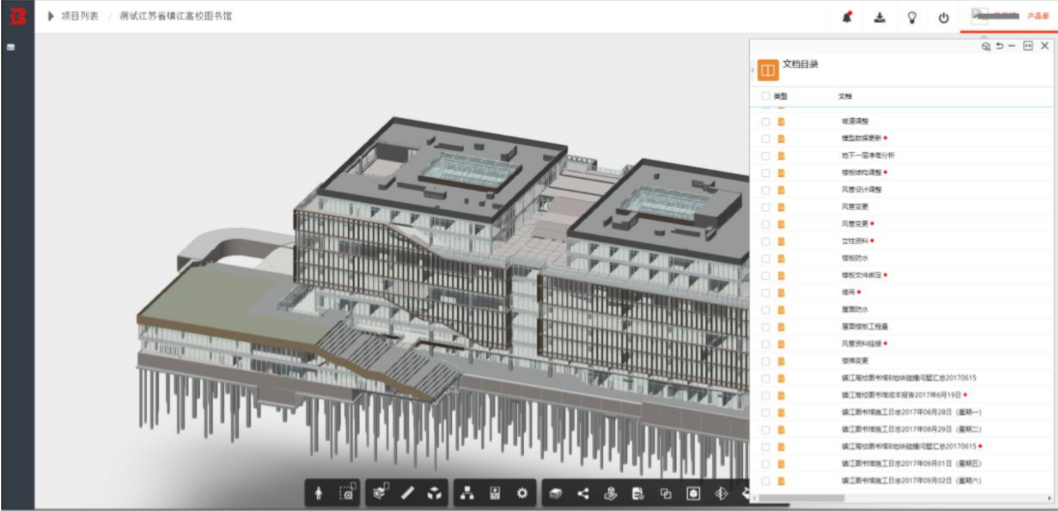Check the 2017年09月02日 log checkbox

(765, 481)
